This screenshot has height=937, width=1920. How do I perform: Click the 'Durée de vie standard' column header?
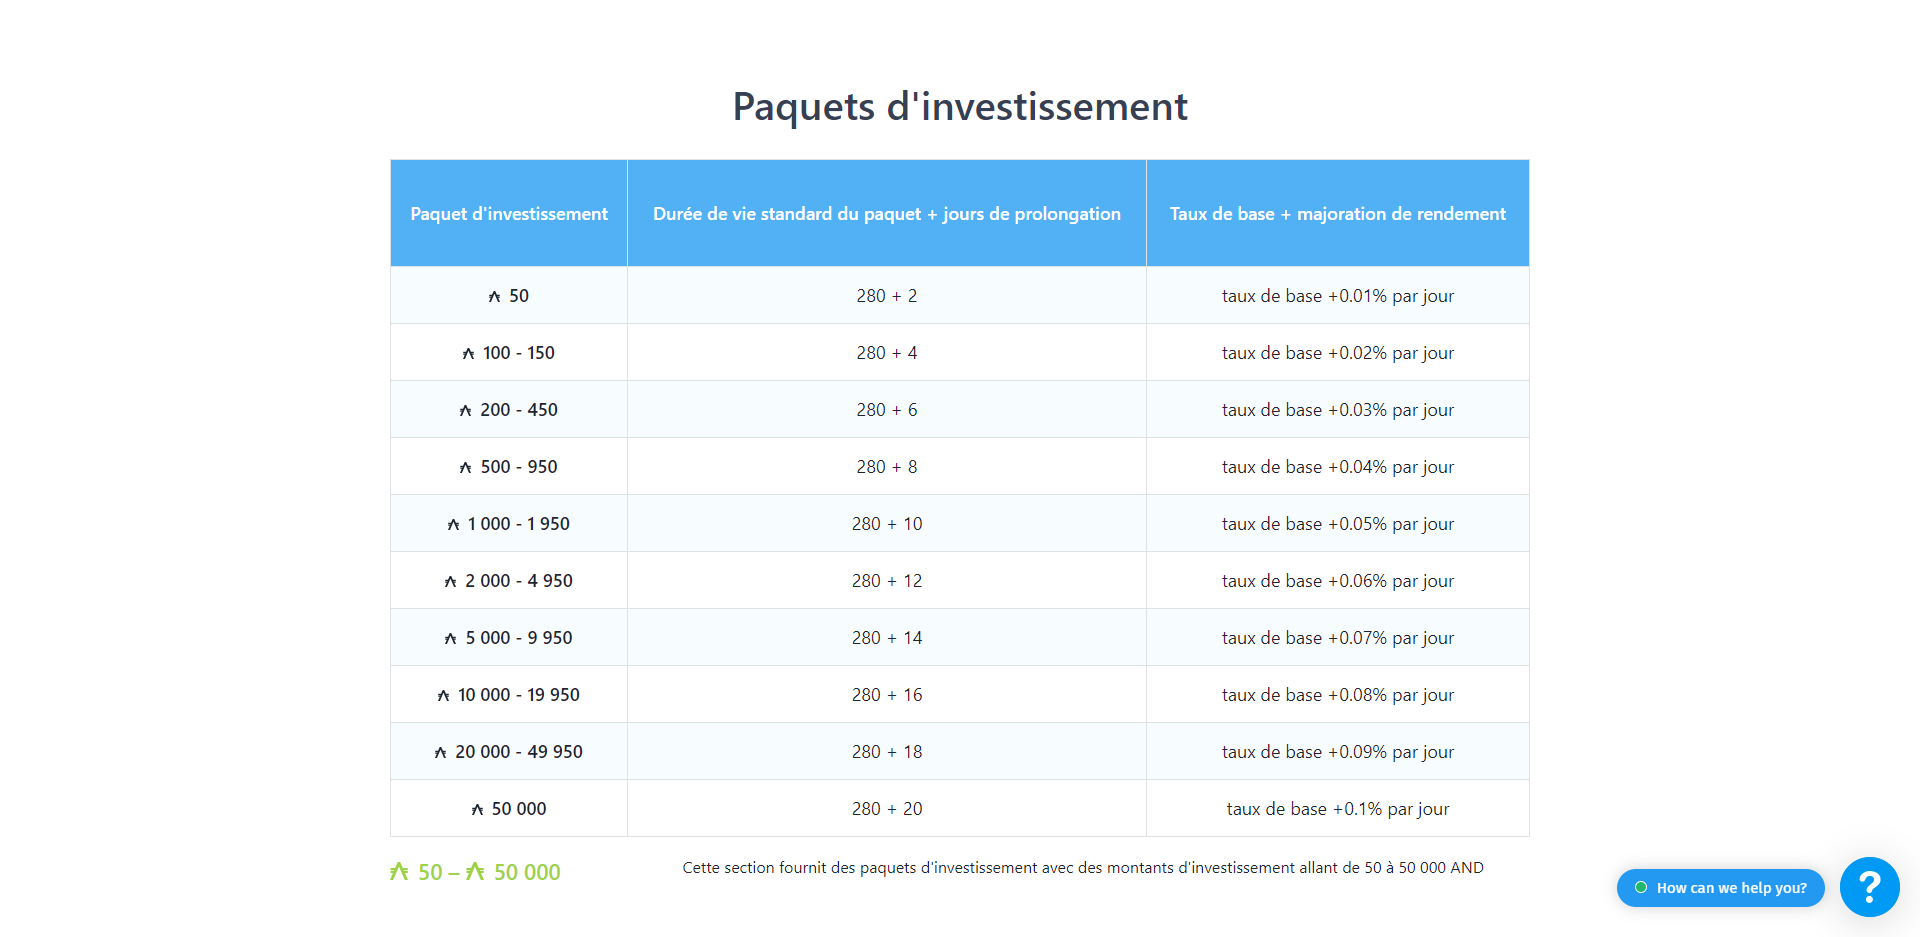coord(886,214)
